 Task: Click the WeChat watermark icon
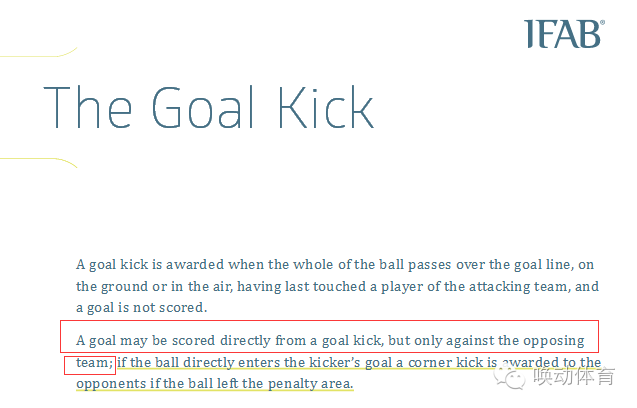[509, 378]
